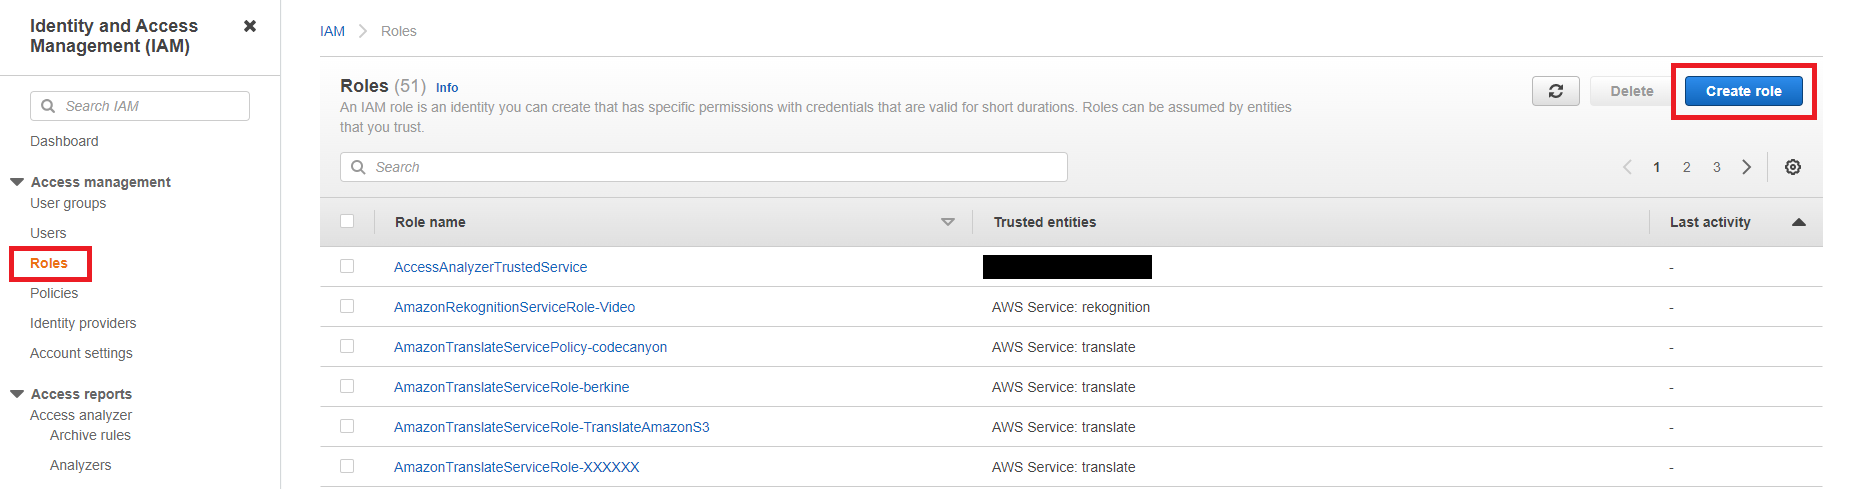Click the Role name sort arrow
The image size is (1850, 489).
pos(948,222)
